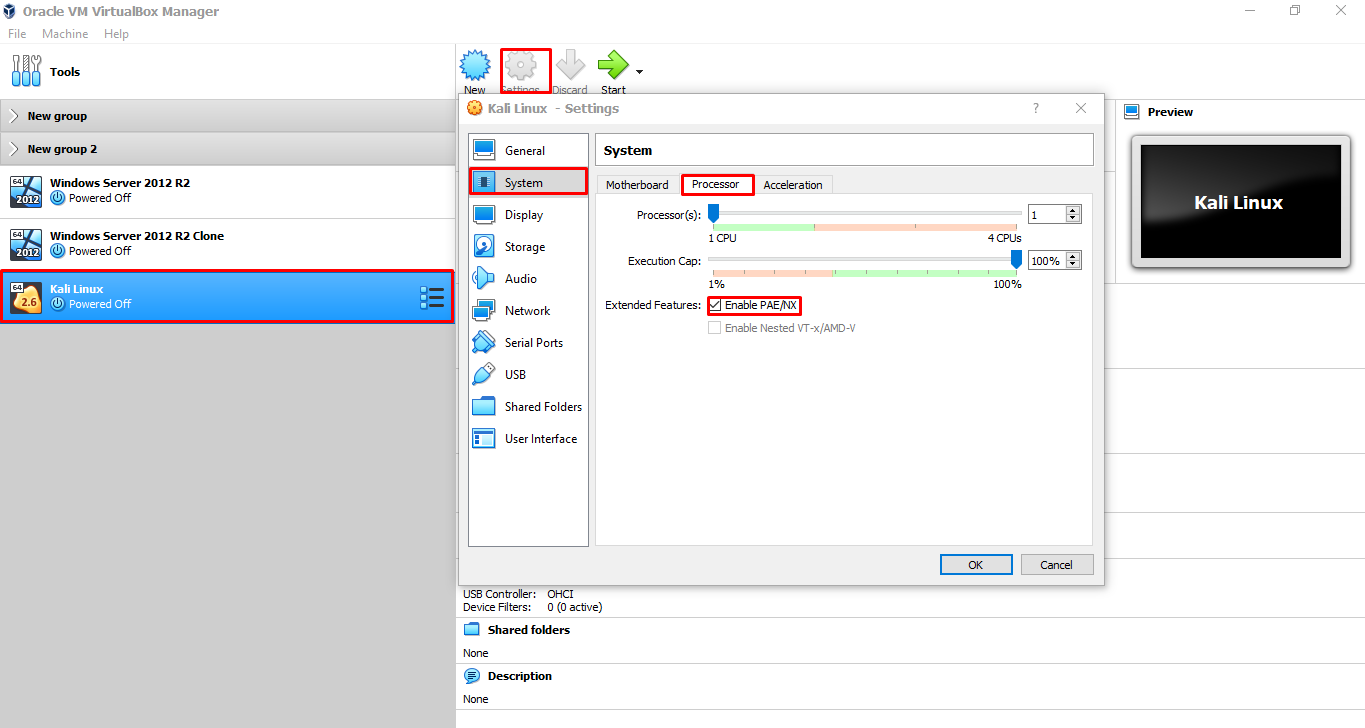Click the Description section header
Viewport: 1365px width, 728px height.
click(519, 676)
